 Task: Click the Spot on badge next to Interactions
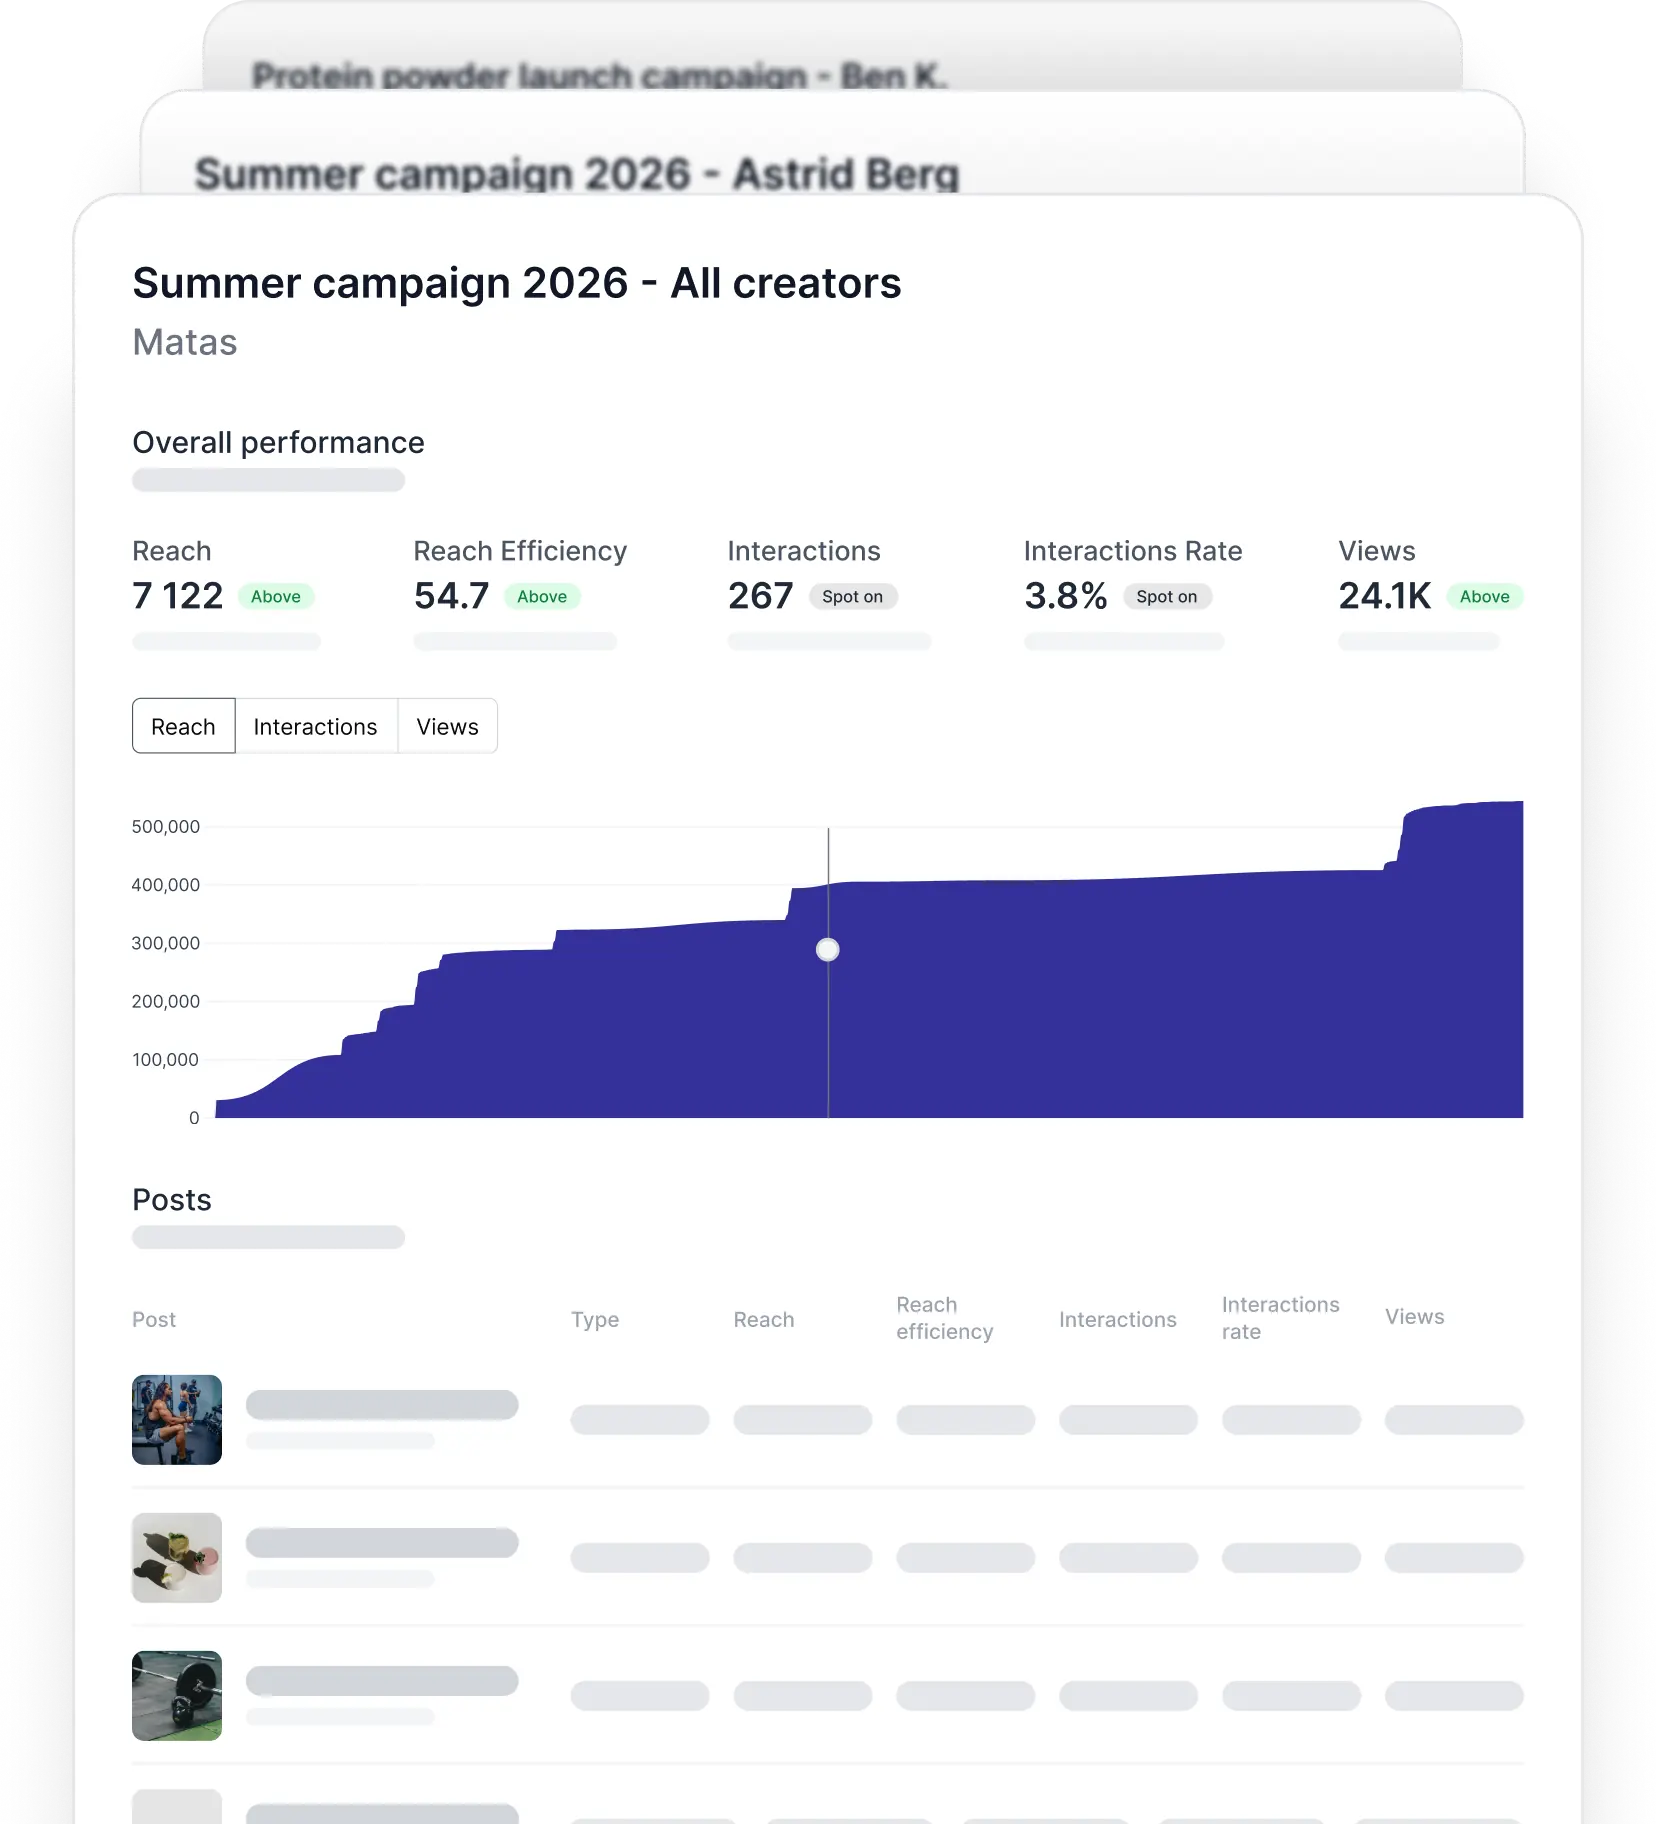tap(853, 597)
